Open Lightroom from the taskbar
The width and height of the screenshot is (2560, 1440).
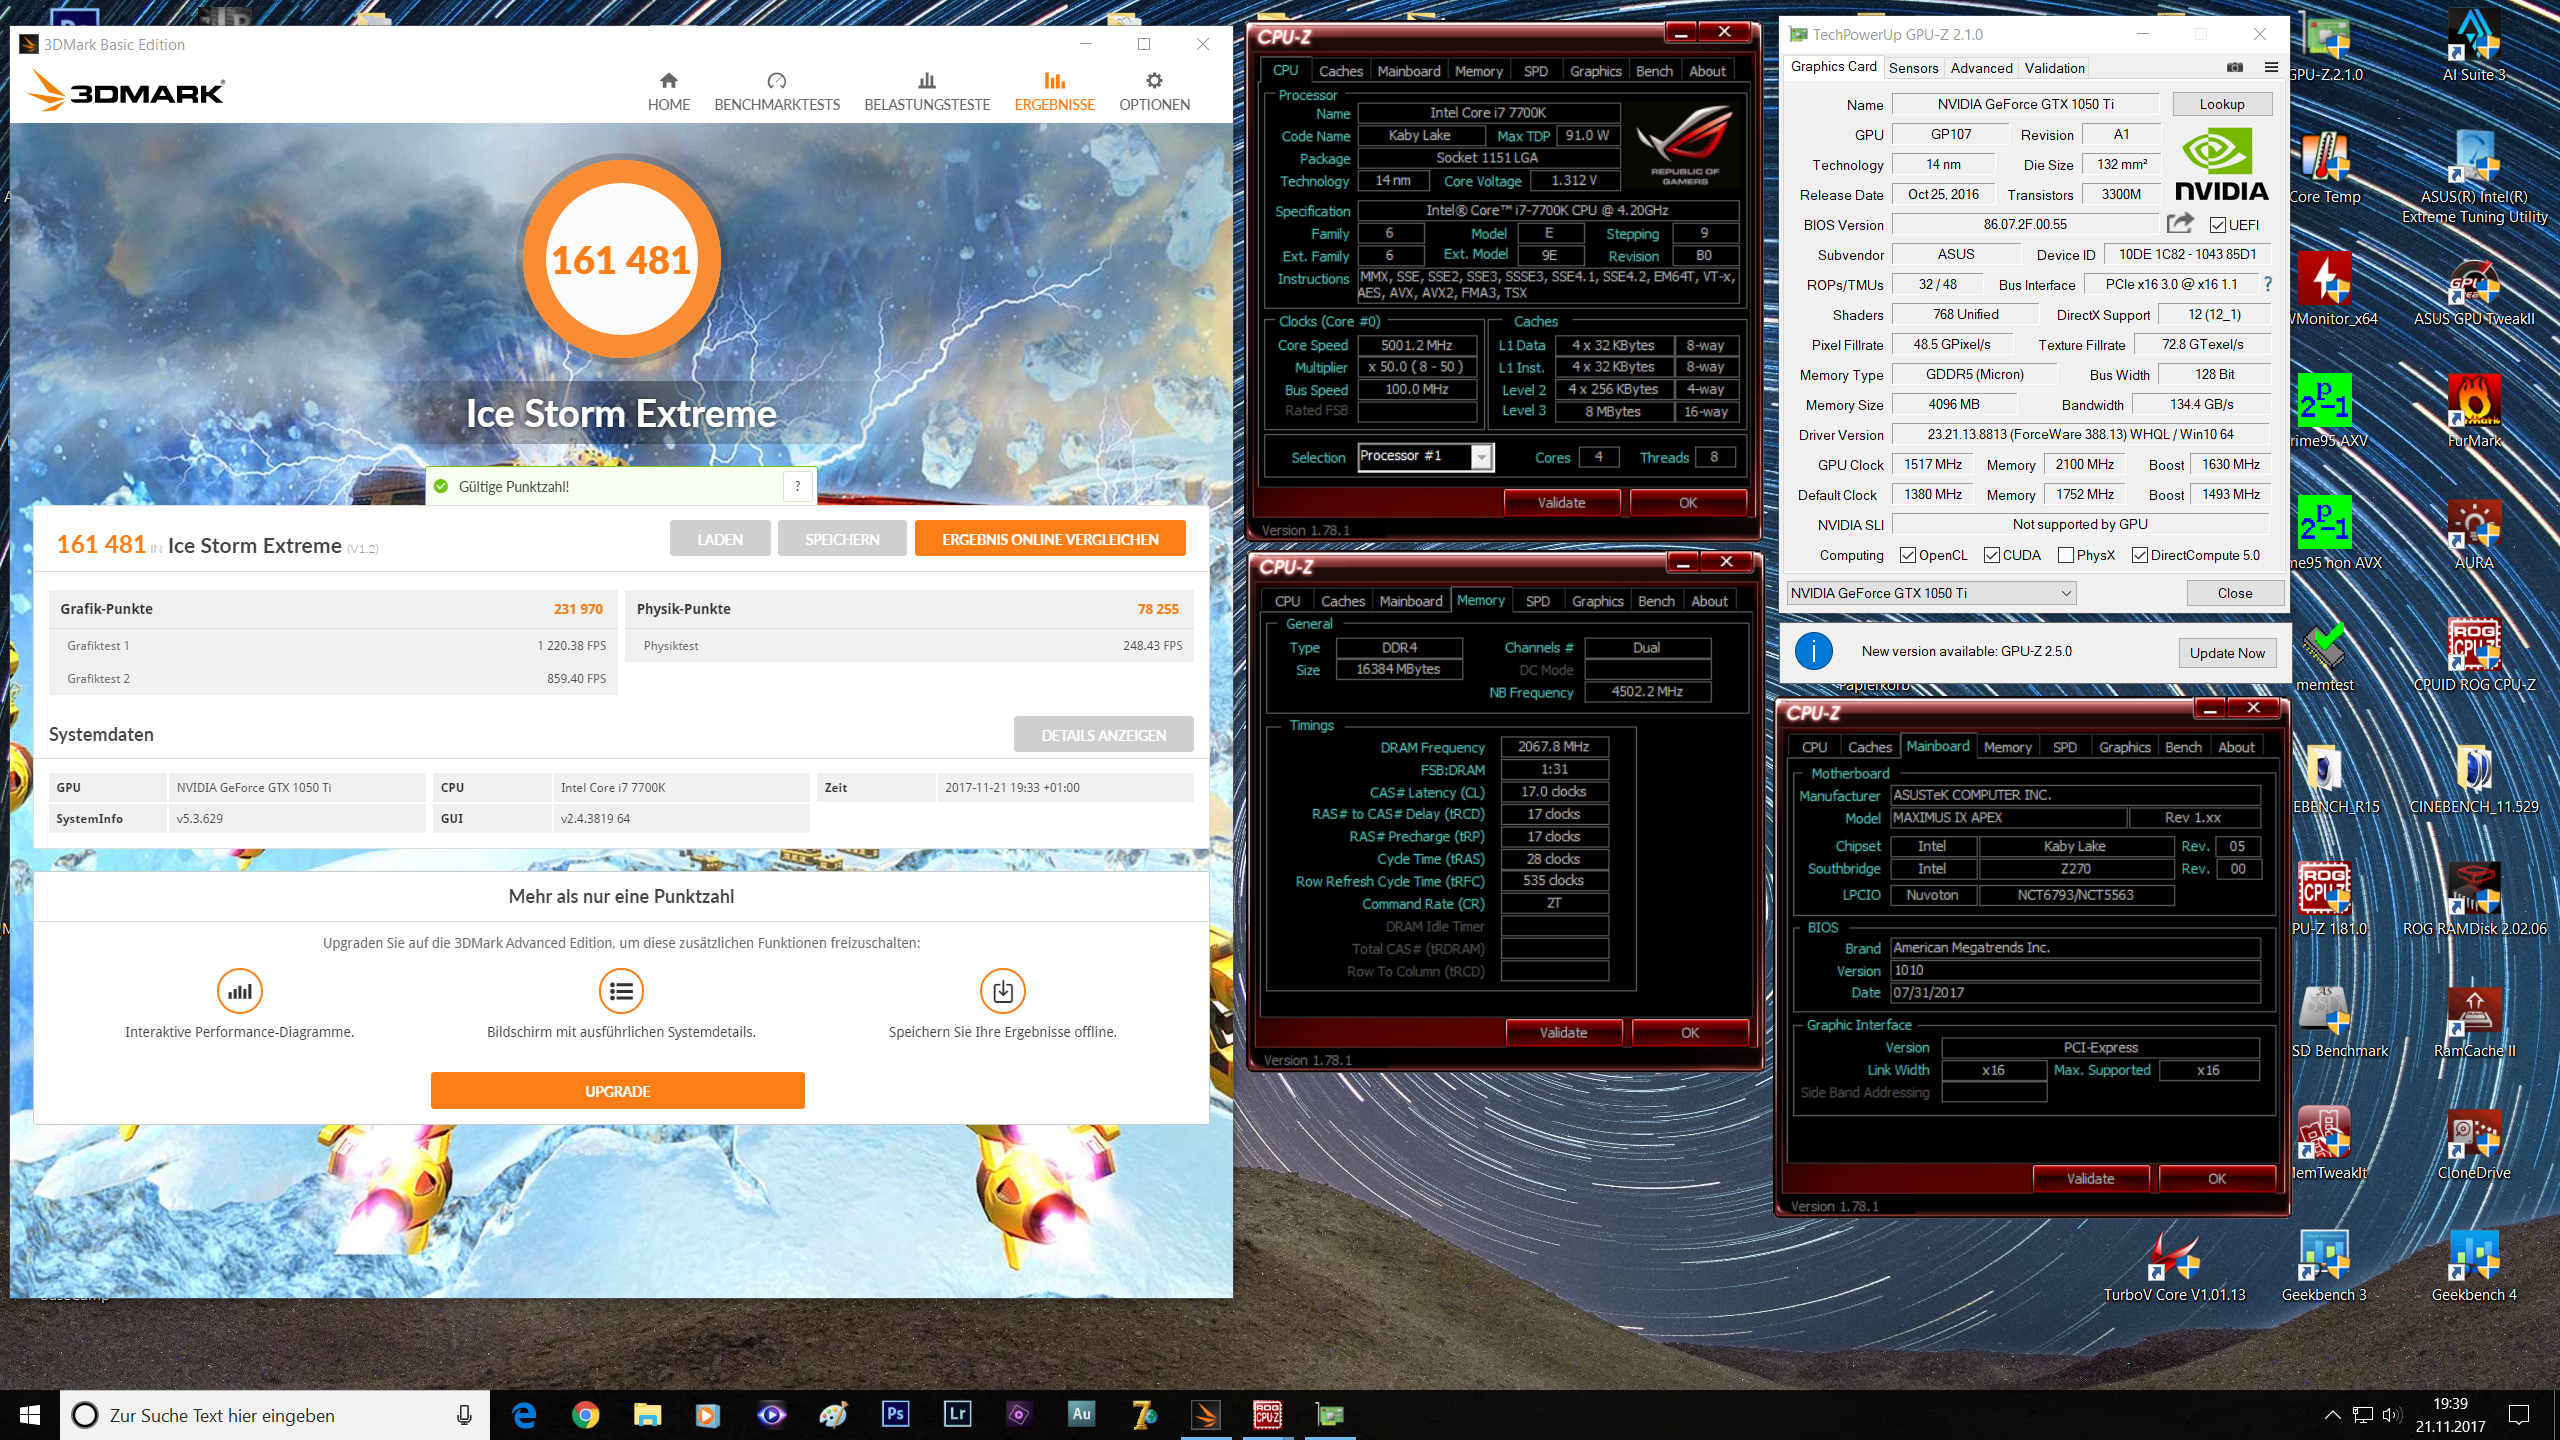click(957, 1414)
